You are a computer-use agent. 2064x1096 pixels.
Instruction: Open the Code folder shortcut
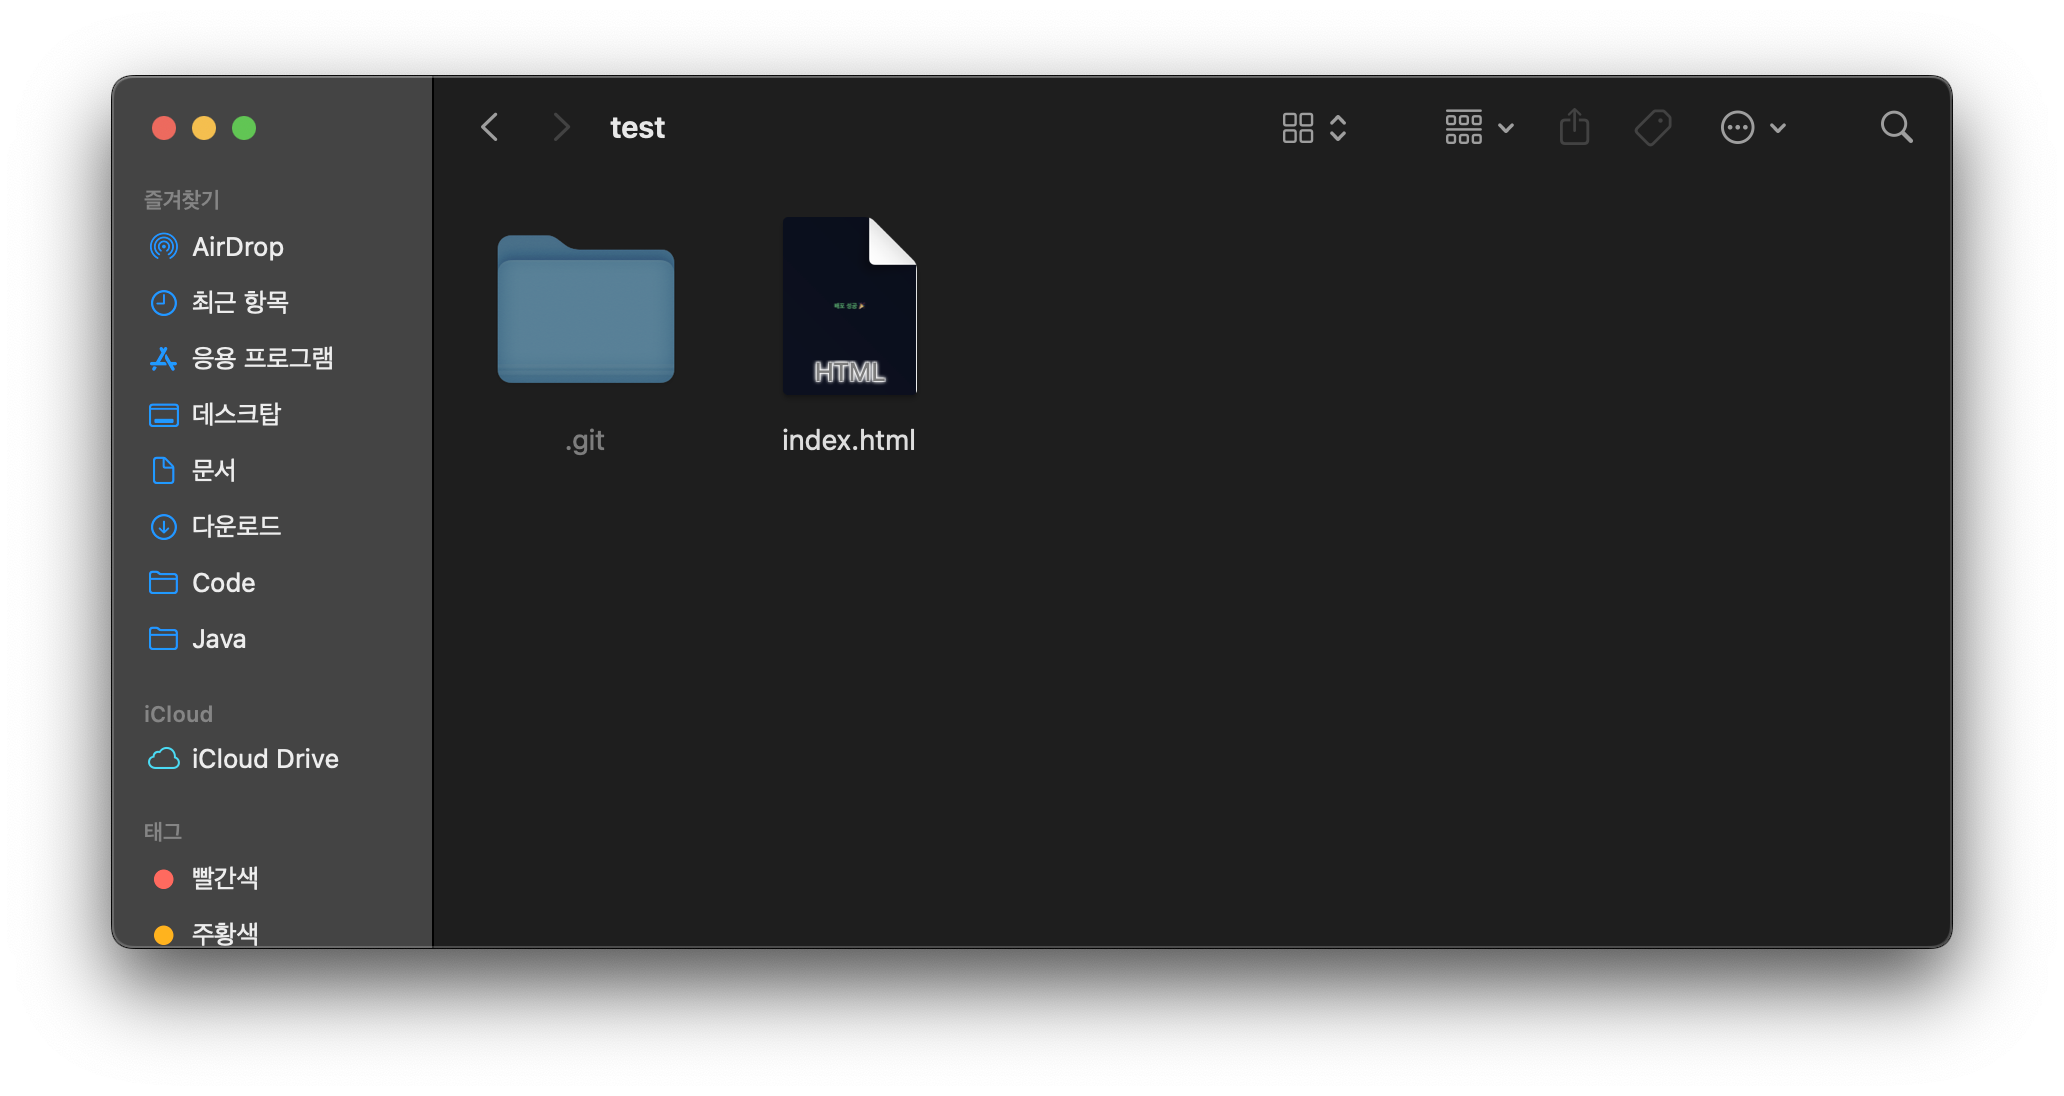point(223,583)
